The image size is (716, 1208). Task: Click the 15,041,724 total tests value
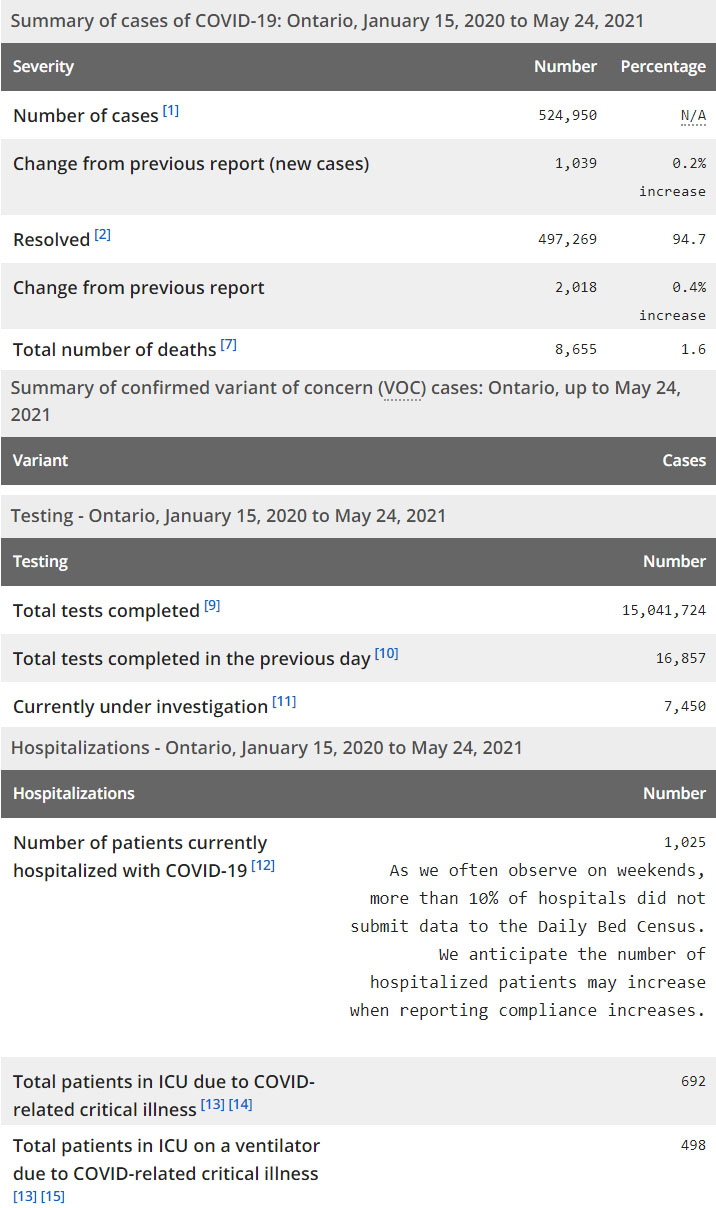click(x=663, y=611)
